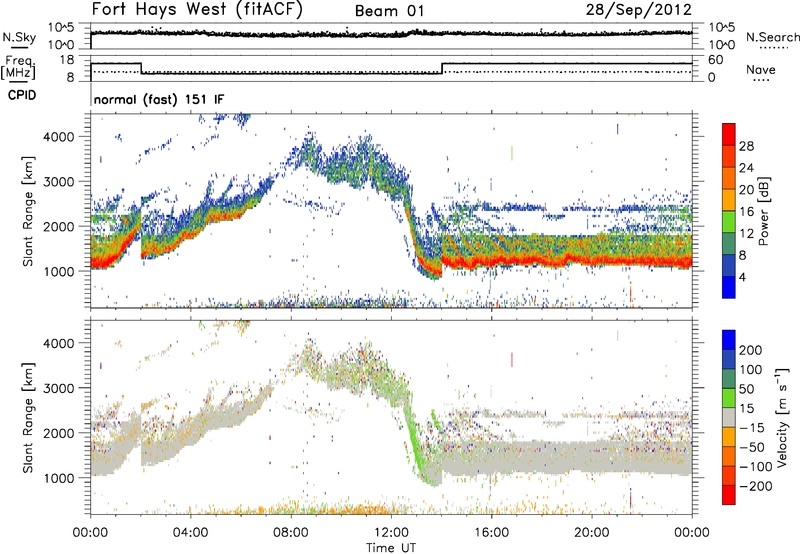Click the power panel 'Slant Range [km]' label
This screenshot has width=800, height=554.
(28, 211)
